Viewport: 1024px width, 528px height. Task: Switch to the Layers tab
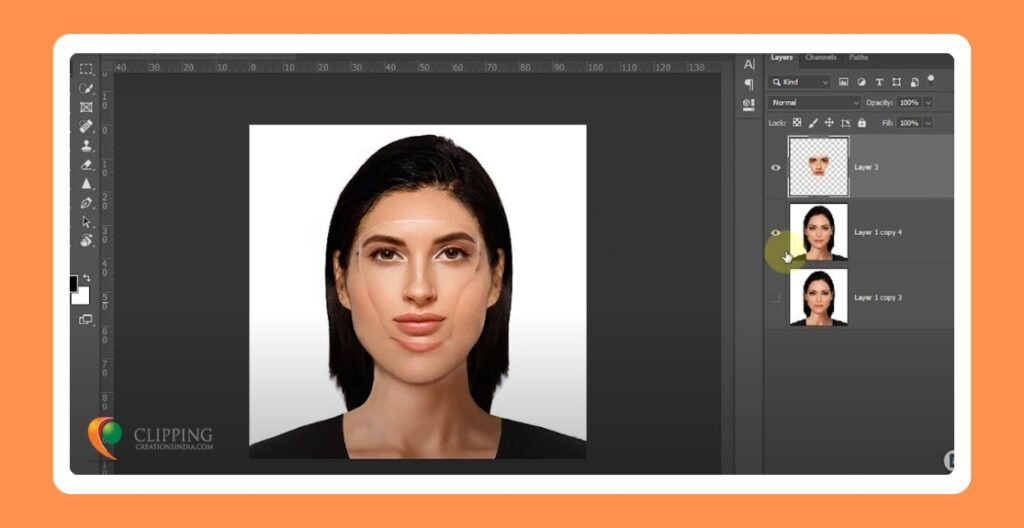[781, 58]
